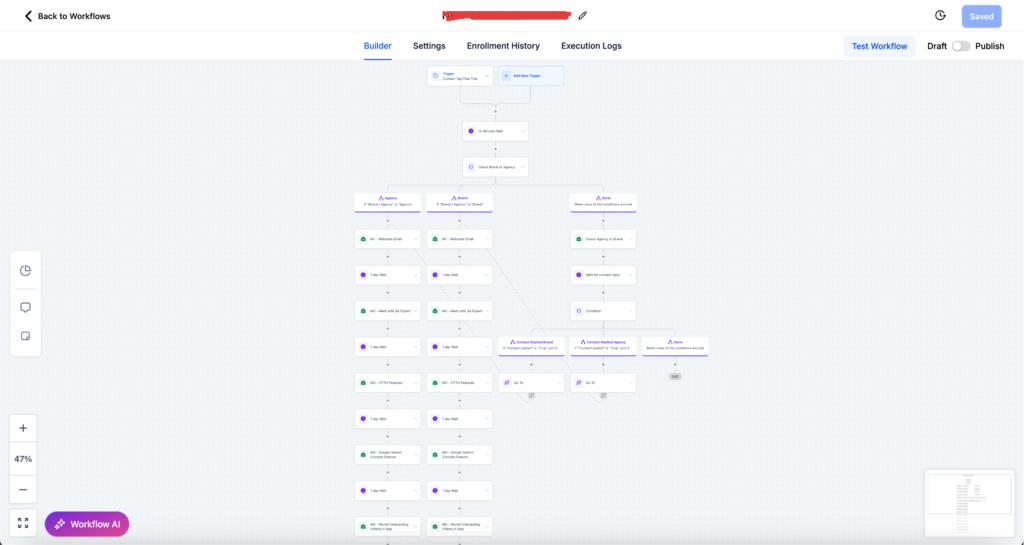Open three-dot menu on Check Brand or Agency node

click(522, 167)
